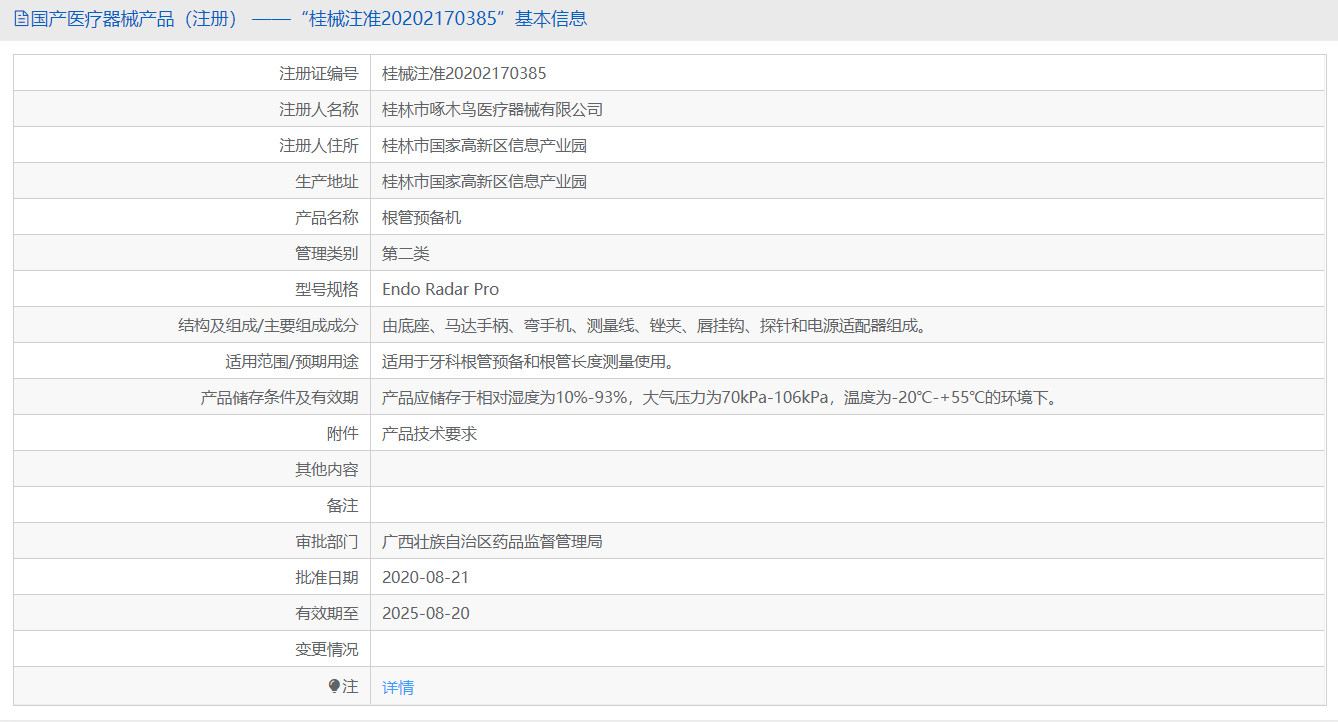Select the storage conditions text with 70kPa-106kPa

pyautogui.click(x=721, y=397)
